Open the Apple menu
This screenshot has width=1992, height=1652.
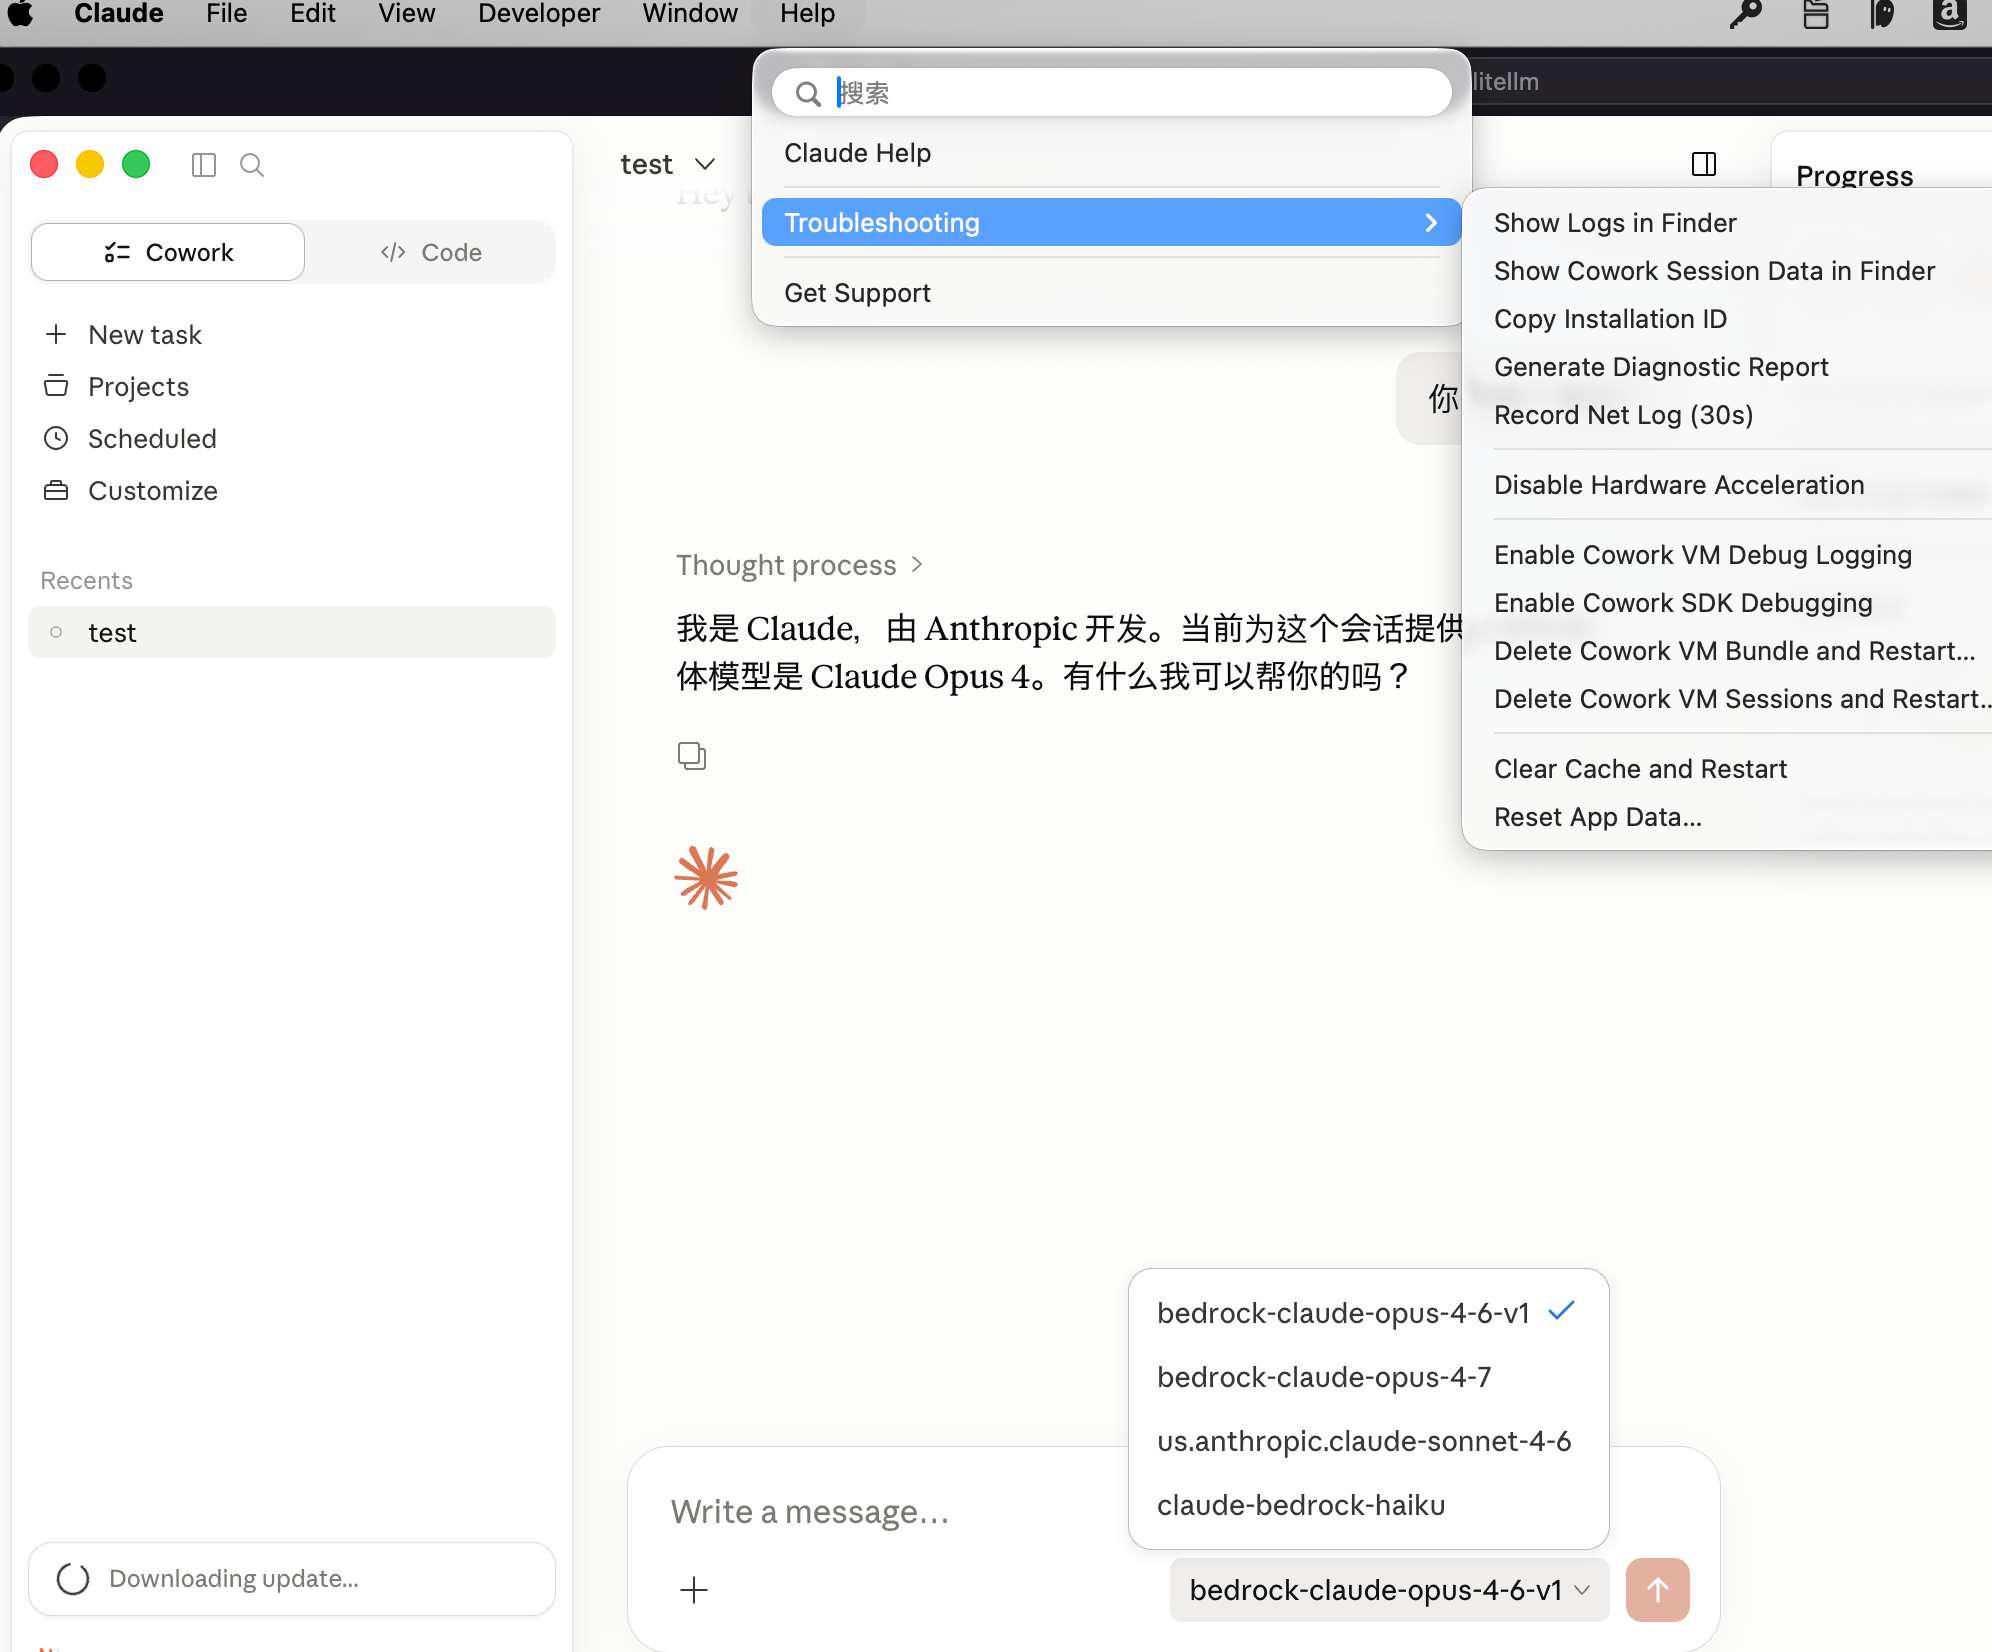[x=20, y=14]
